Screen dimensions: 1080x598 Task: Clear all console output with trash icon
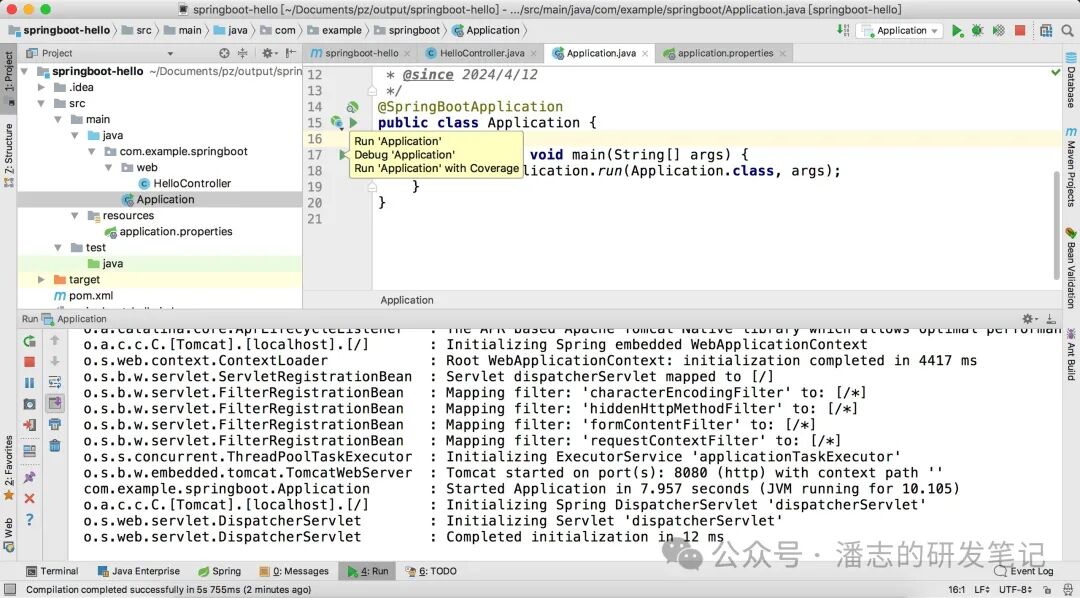pyautogui.click(x=55, y=446)
